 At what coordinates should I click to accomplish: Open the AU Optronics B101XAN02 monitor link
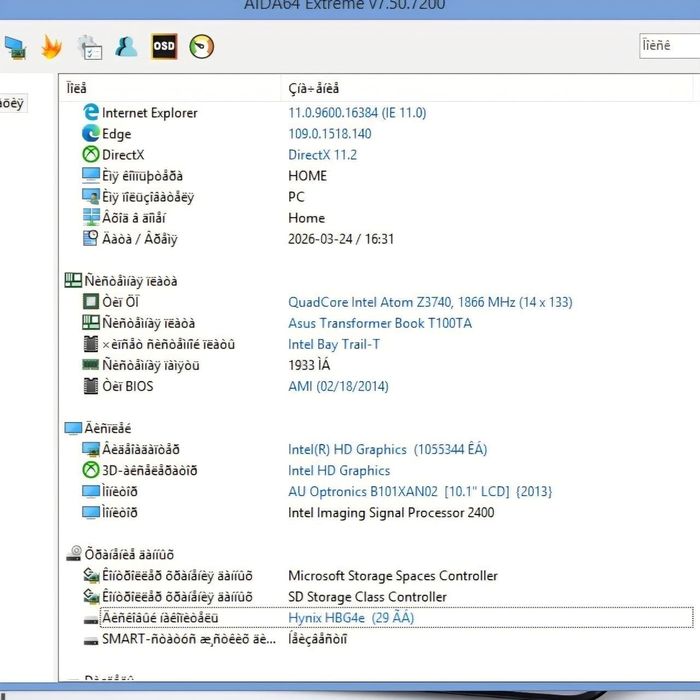[x=420, y=492]
